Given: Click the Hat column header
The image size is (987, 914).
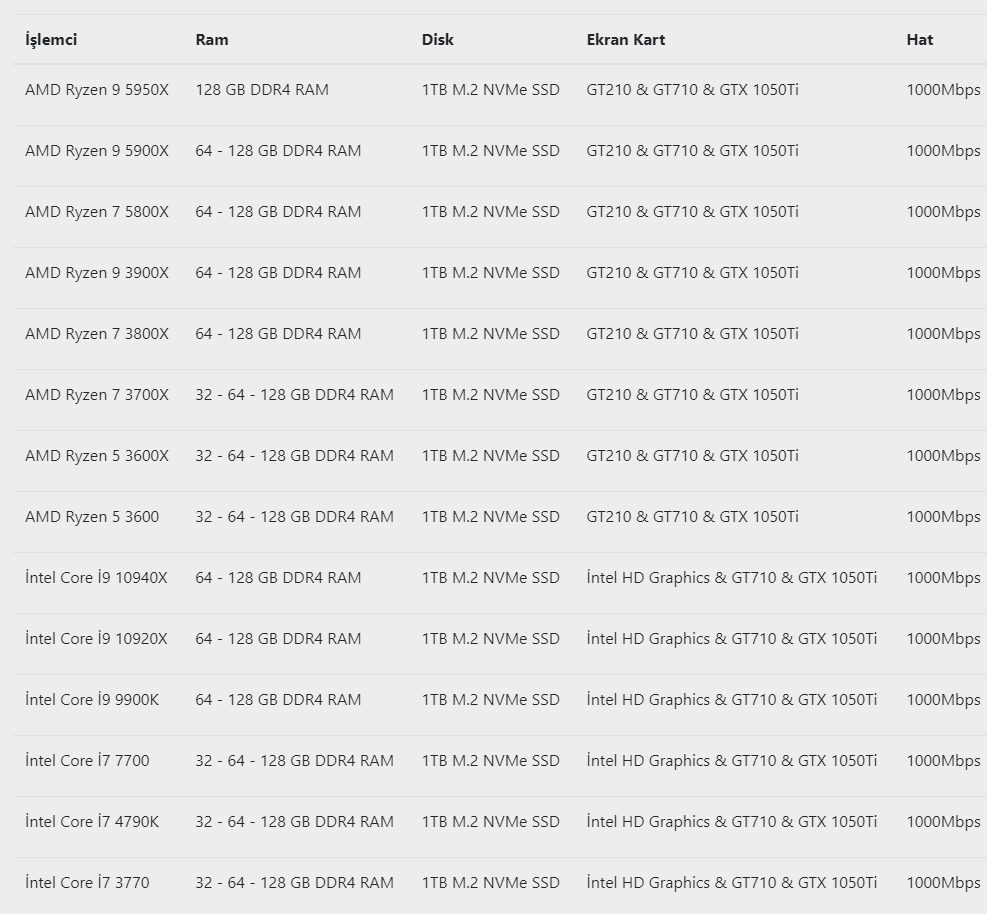Looking at the screenshot, I should [920, 40].
